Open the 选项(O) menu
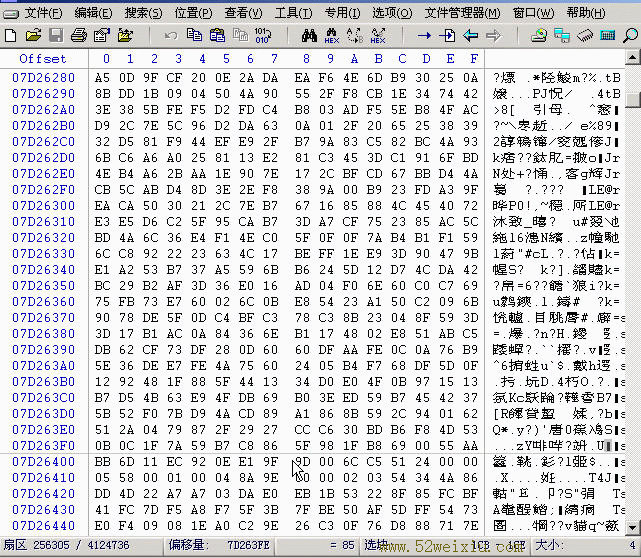Image resolution: width=641 pixels, height=558 pixels. pos(392,13)
